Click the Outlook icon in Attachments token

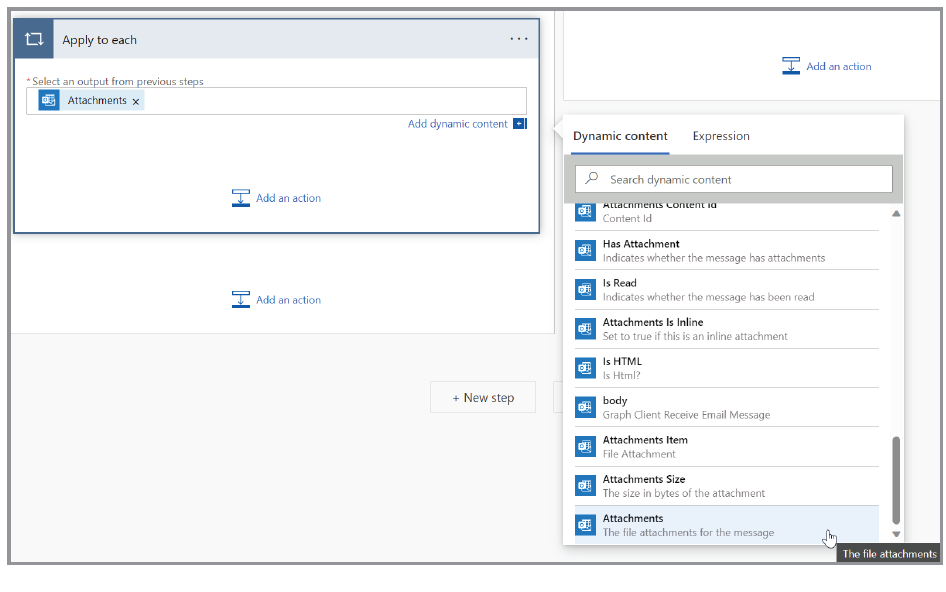tap(49, 100)
